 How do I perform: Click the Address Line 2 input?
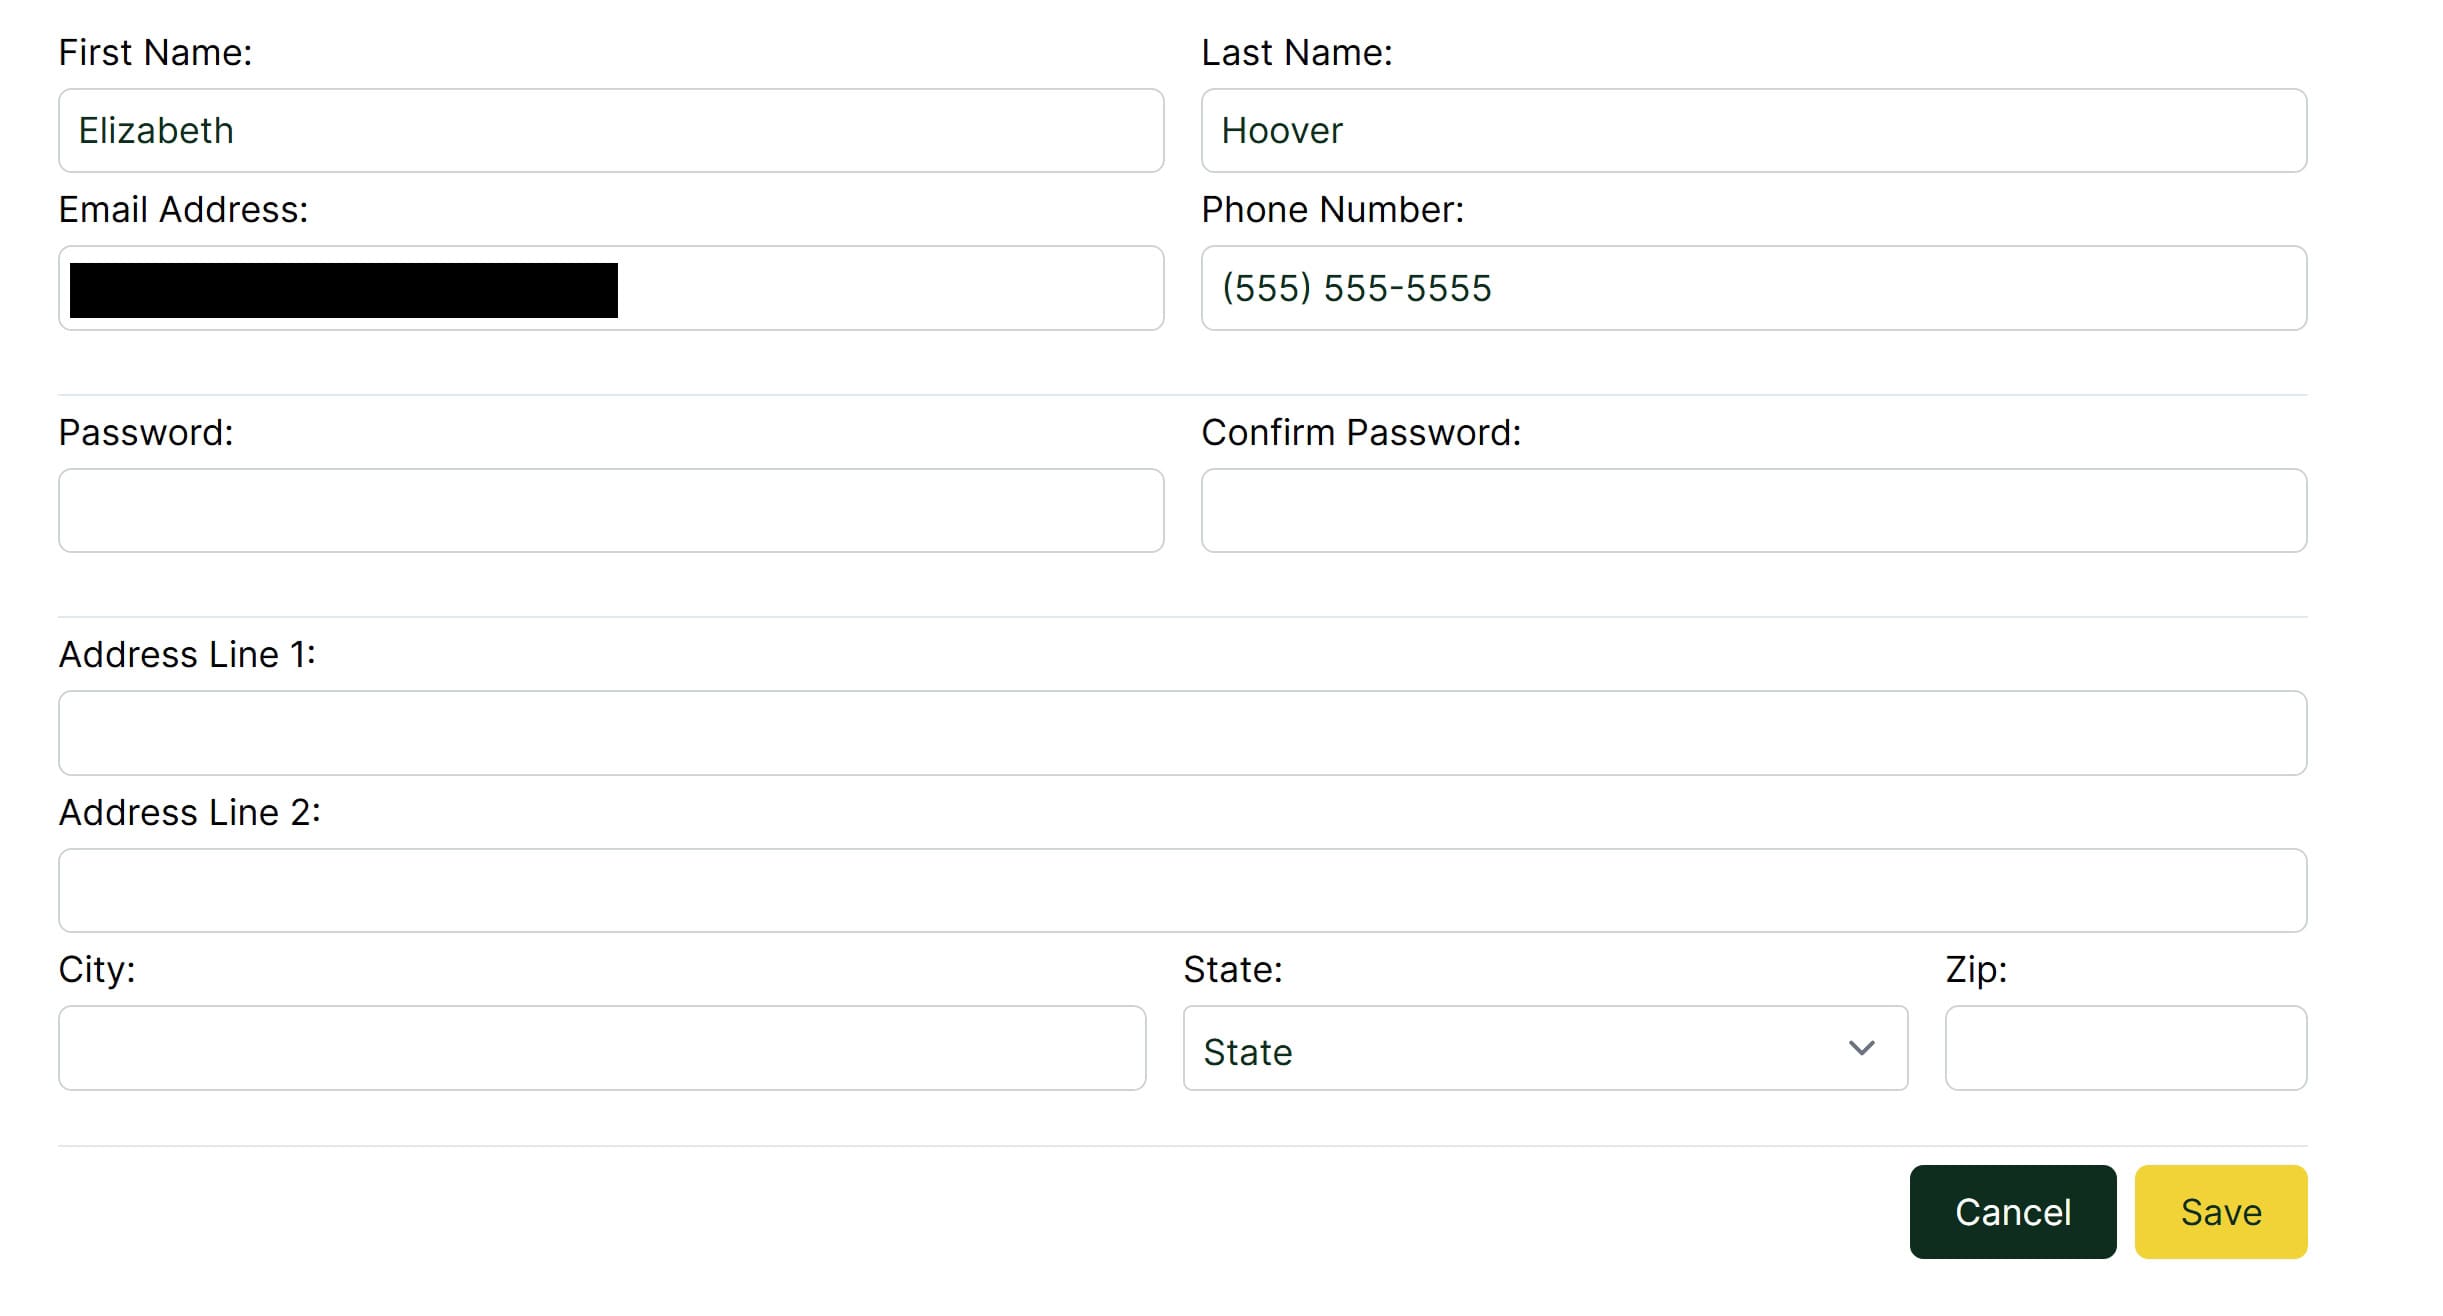click(1182, 891)
